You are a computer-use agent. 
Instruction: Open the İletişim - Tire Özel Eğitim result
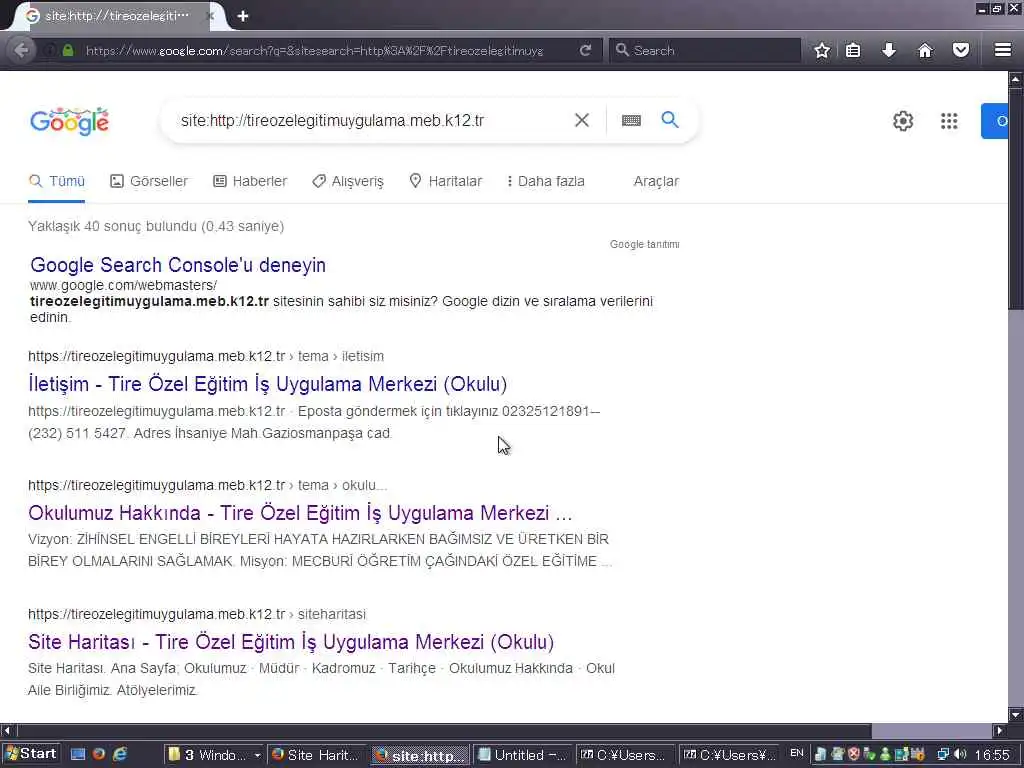(268, 384)
